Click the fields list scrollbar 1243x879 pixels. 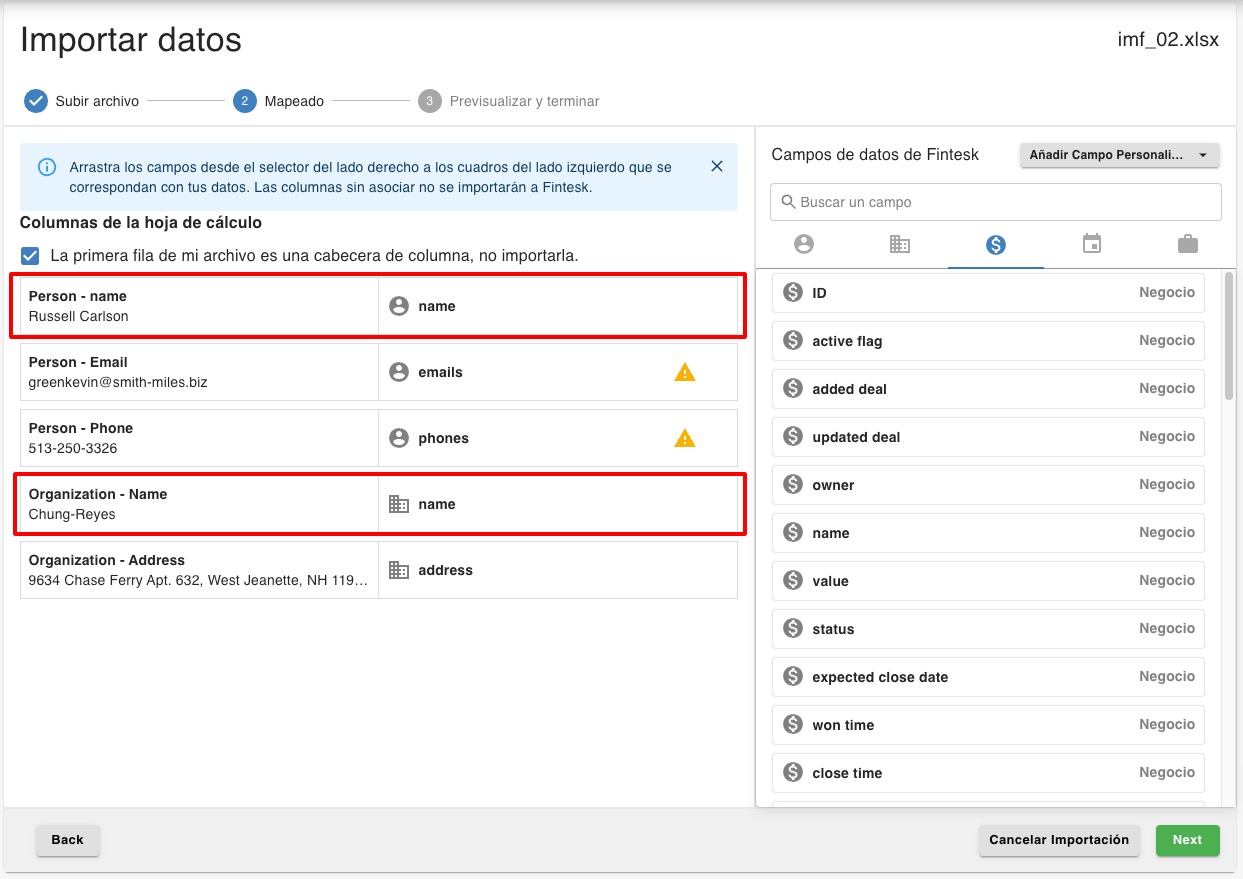pyautogui.click(x=1228, y=335)
